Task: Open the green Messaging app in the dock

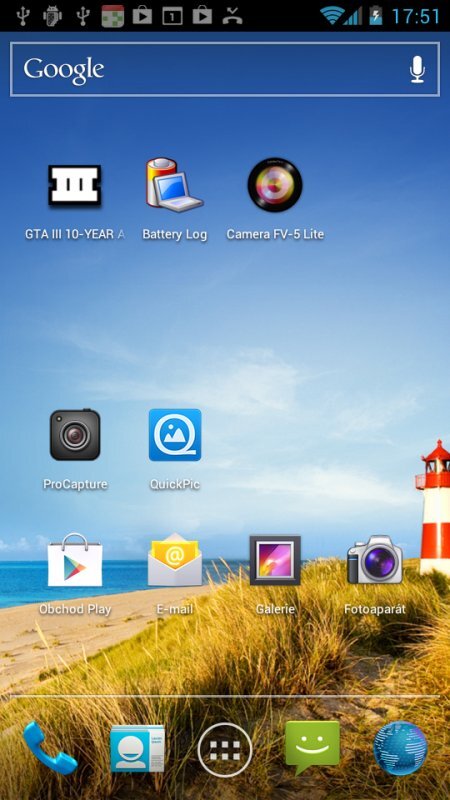Action: [312, 748]
